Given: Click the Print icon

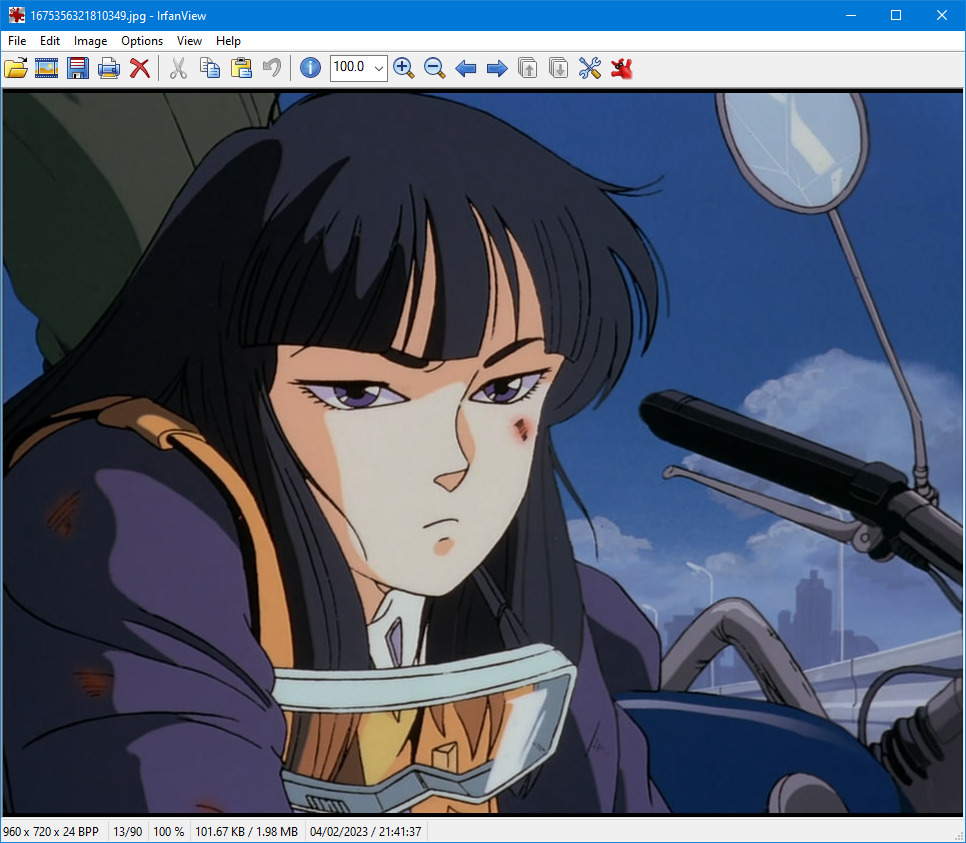Looking at the screenshot, I should [x=108, y=68].
